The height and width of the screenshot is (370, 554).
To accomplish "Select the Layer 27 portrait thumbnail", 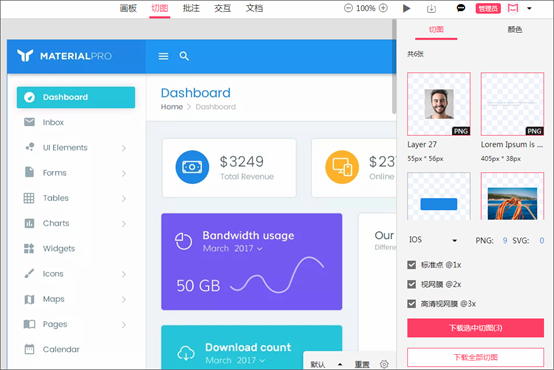I will [439, 104].
